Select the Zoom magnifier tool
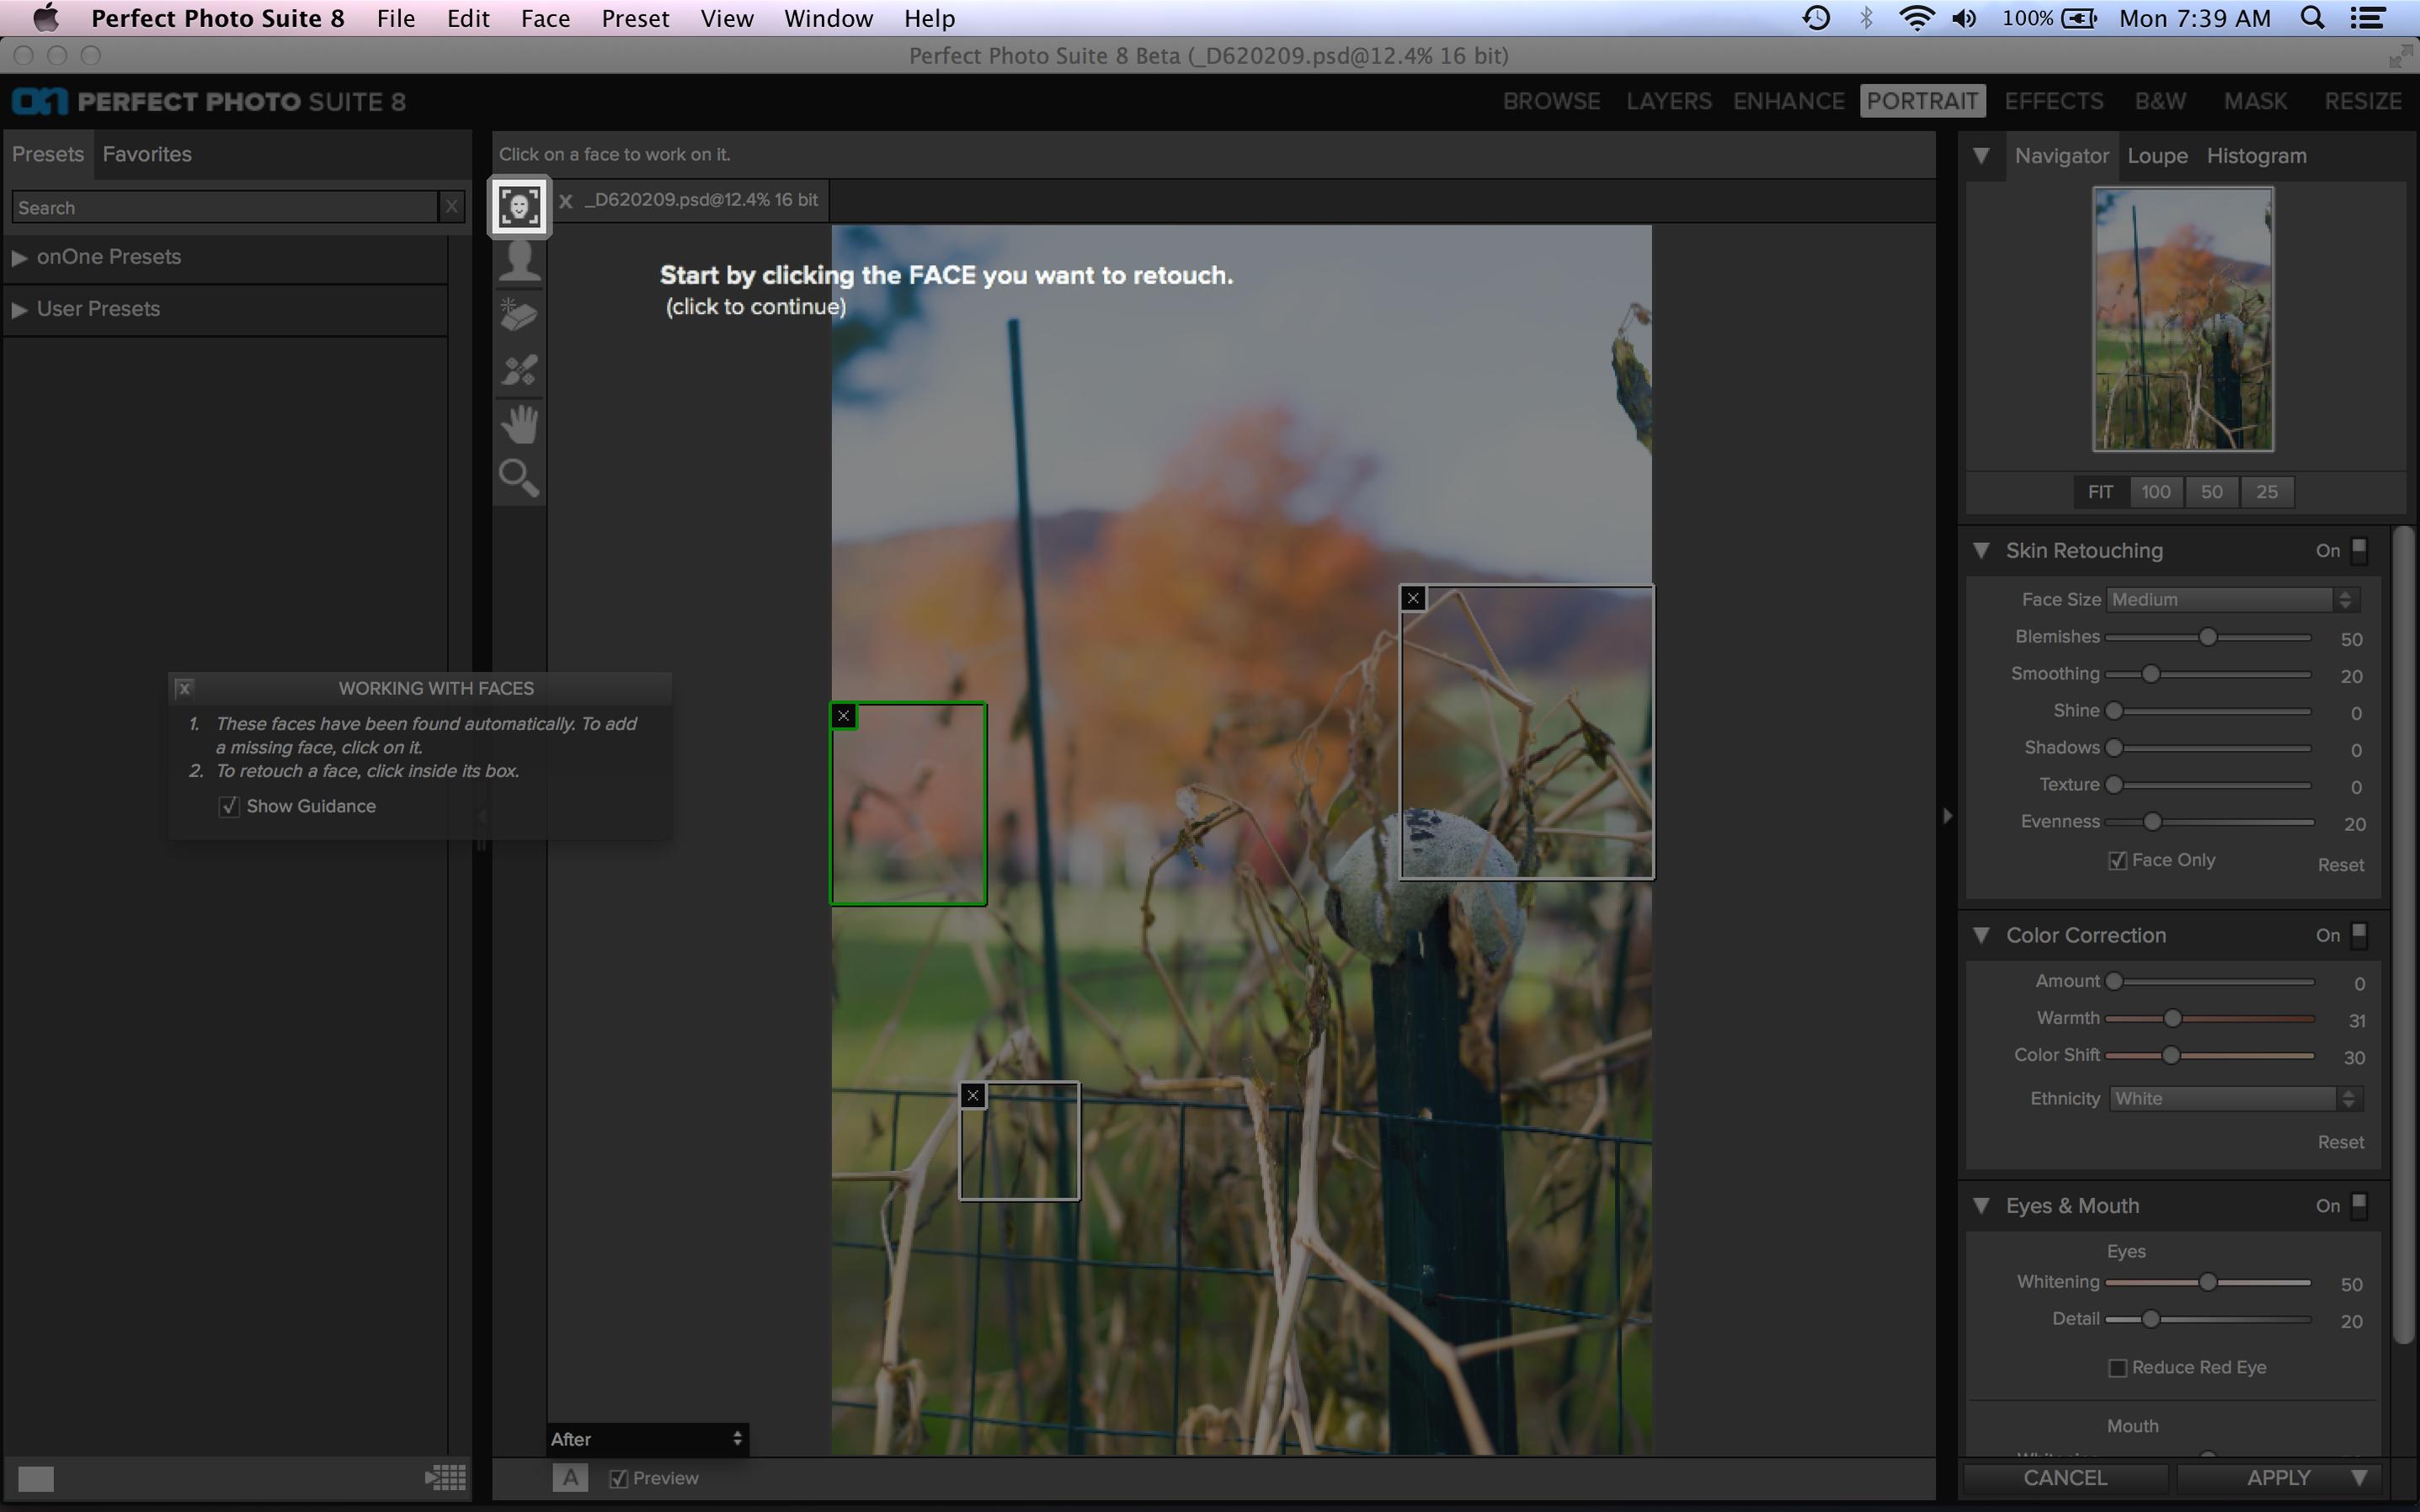The height and width of the screenshot is (1512, 2420). click(519, 478)
